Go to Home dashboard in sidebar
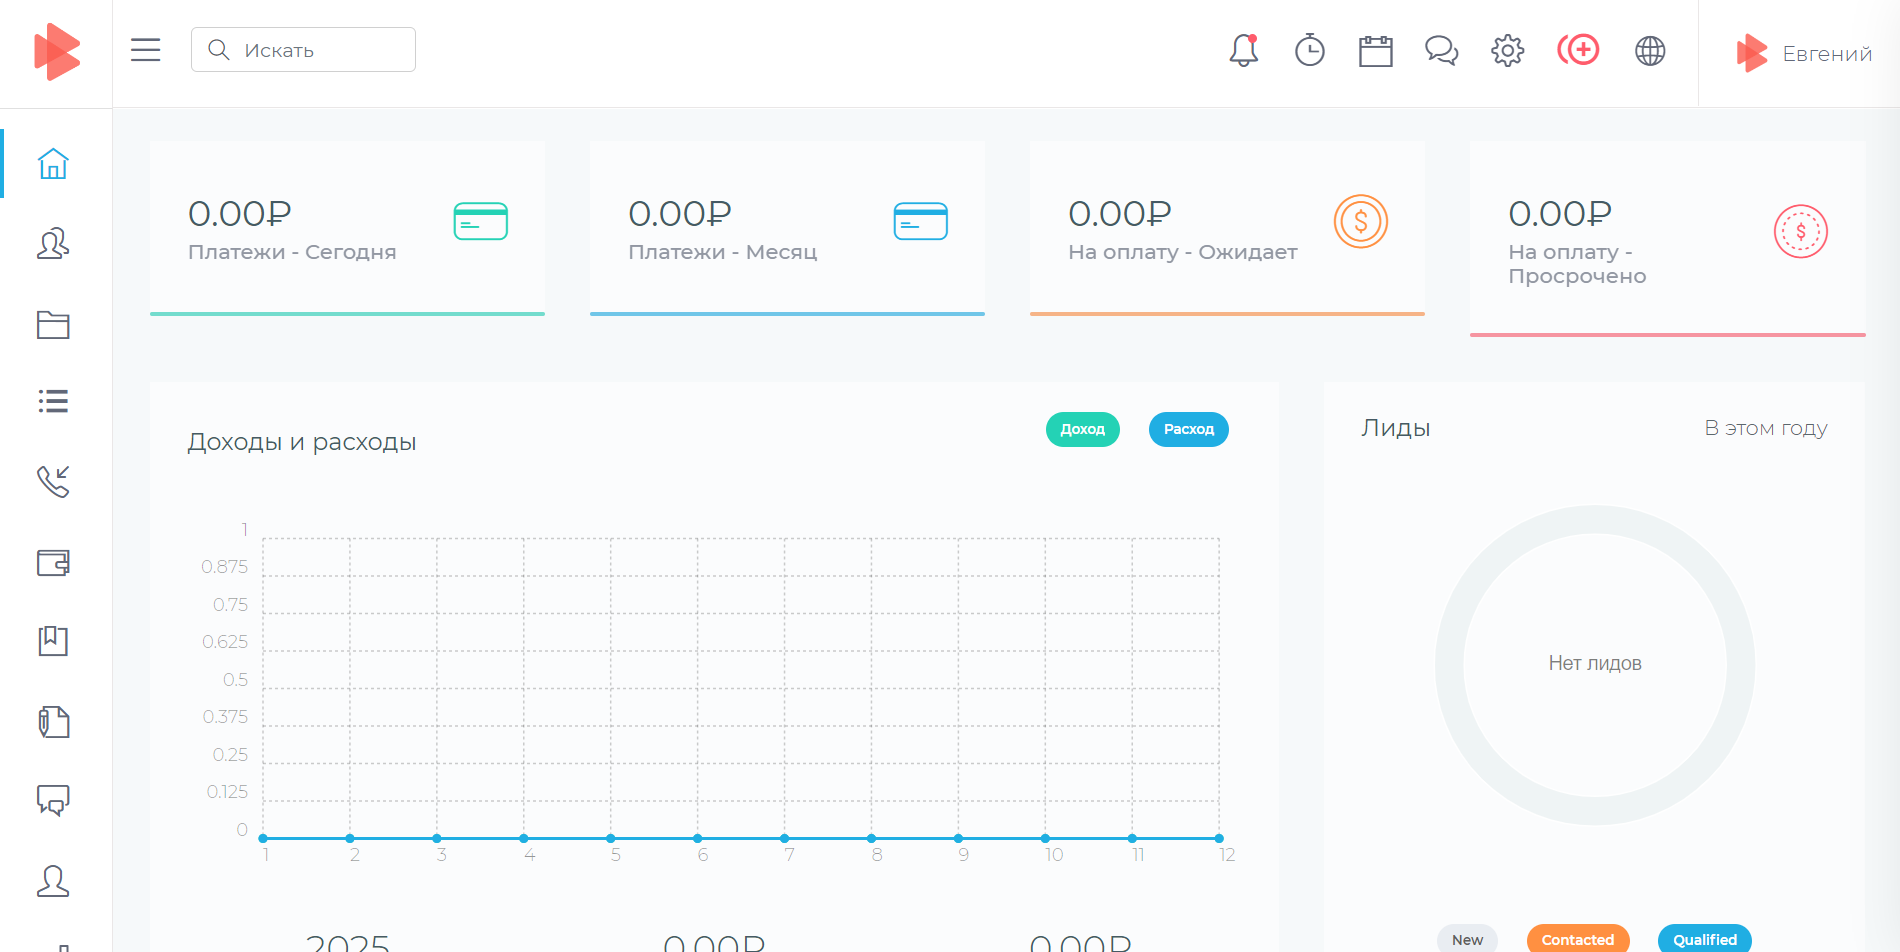This screenshot has height=952, width=1900. [53, 163]
